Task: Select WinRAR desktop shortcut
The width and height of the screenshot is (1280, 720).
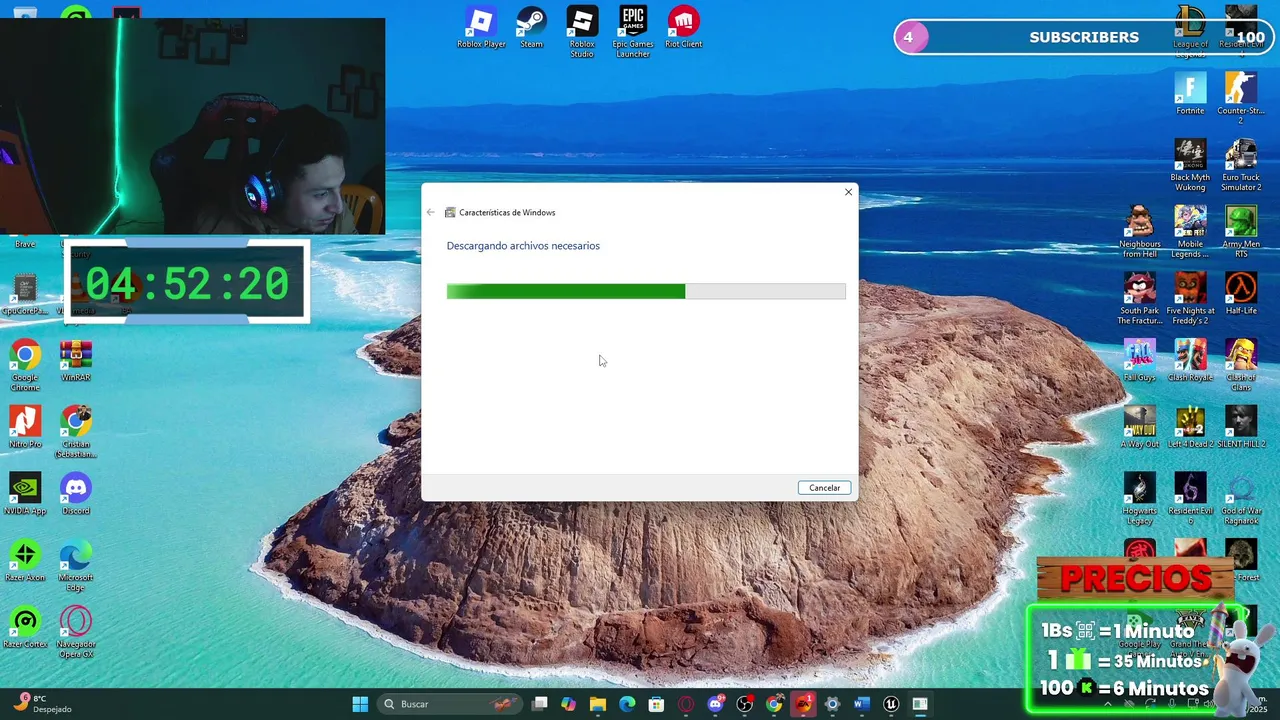Action: (76, 361)
